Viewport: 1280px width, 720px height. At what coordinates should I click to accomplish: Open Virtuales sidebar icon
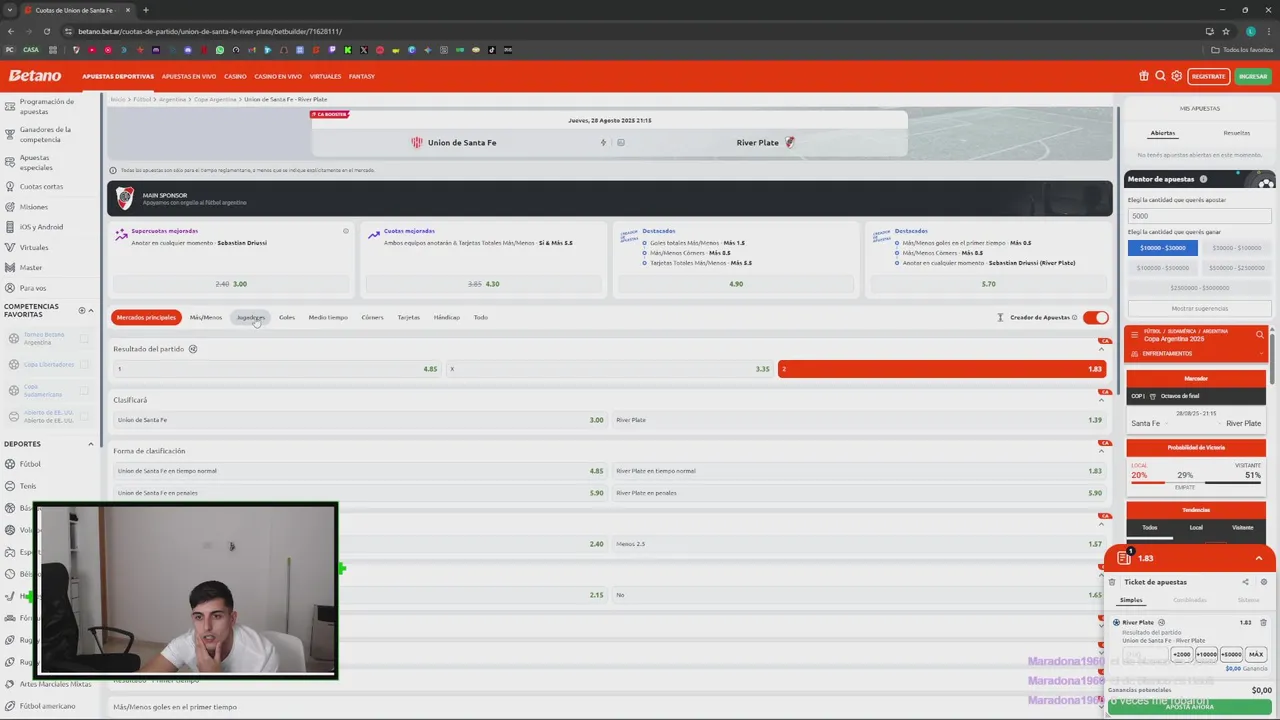coord(11,247)
